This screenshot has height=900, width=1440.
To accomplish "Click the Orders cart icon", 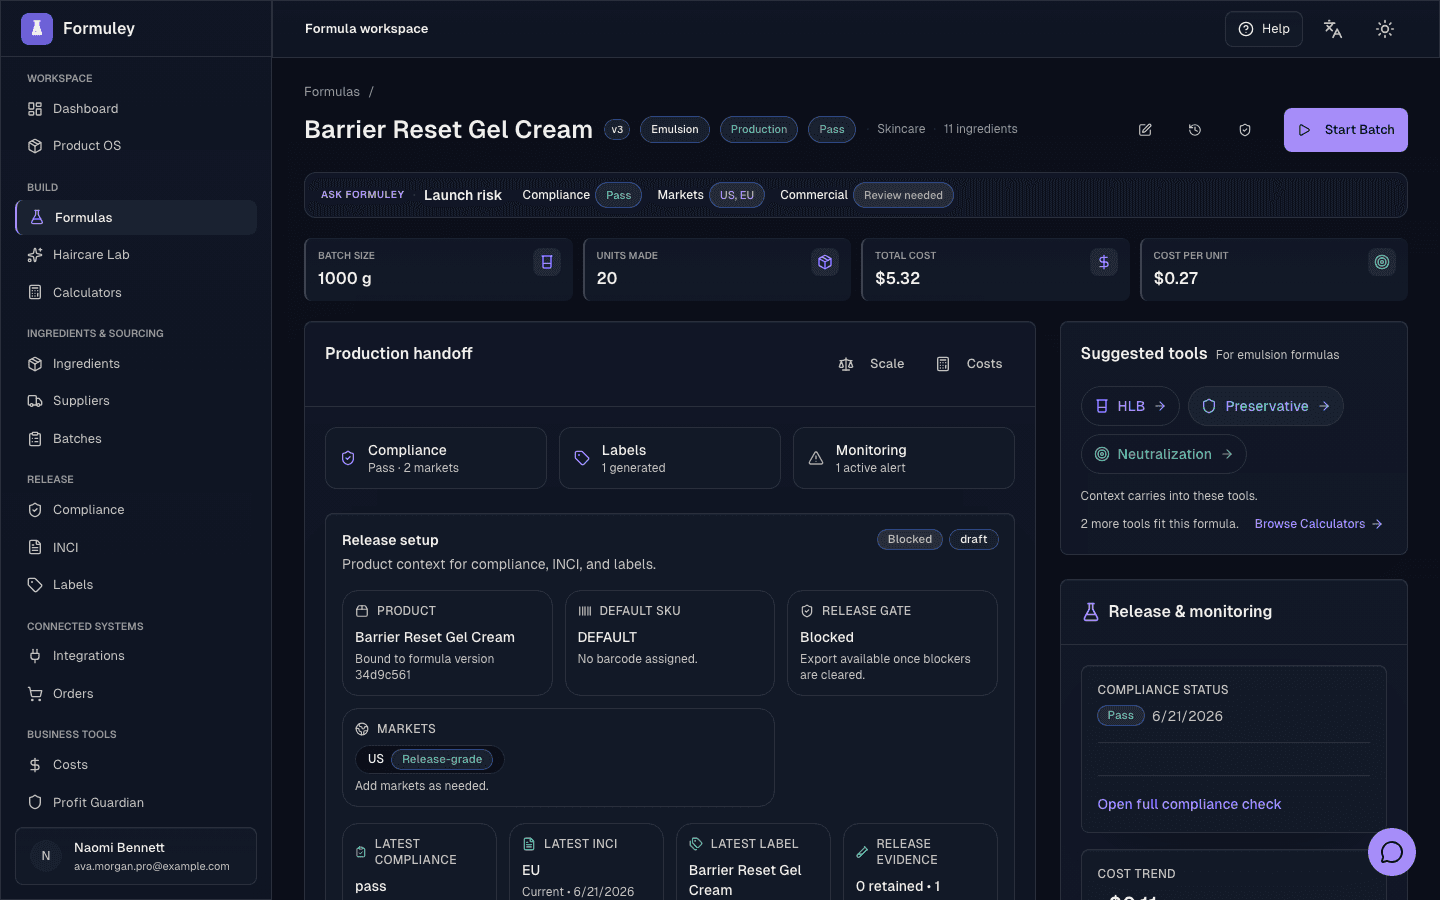I will click(x=35, y=694).
